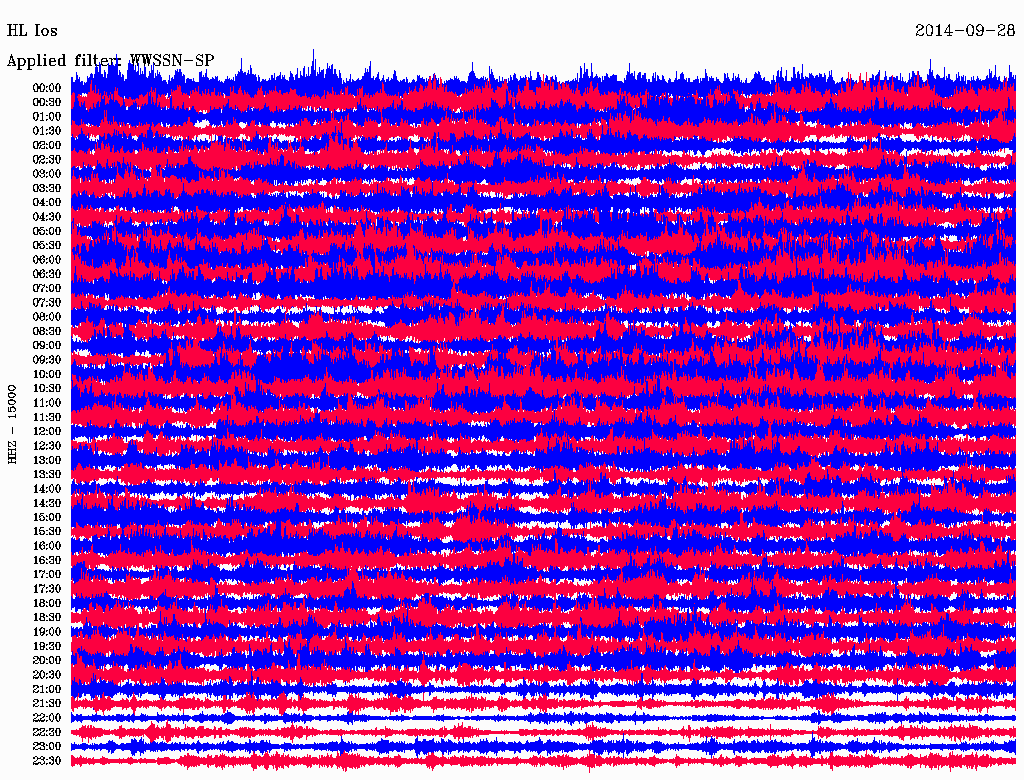Select the 21:00 time label

coord(46,689)
